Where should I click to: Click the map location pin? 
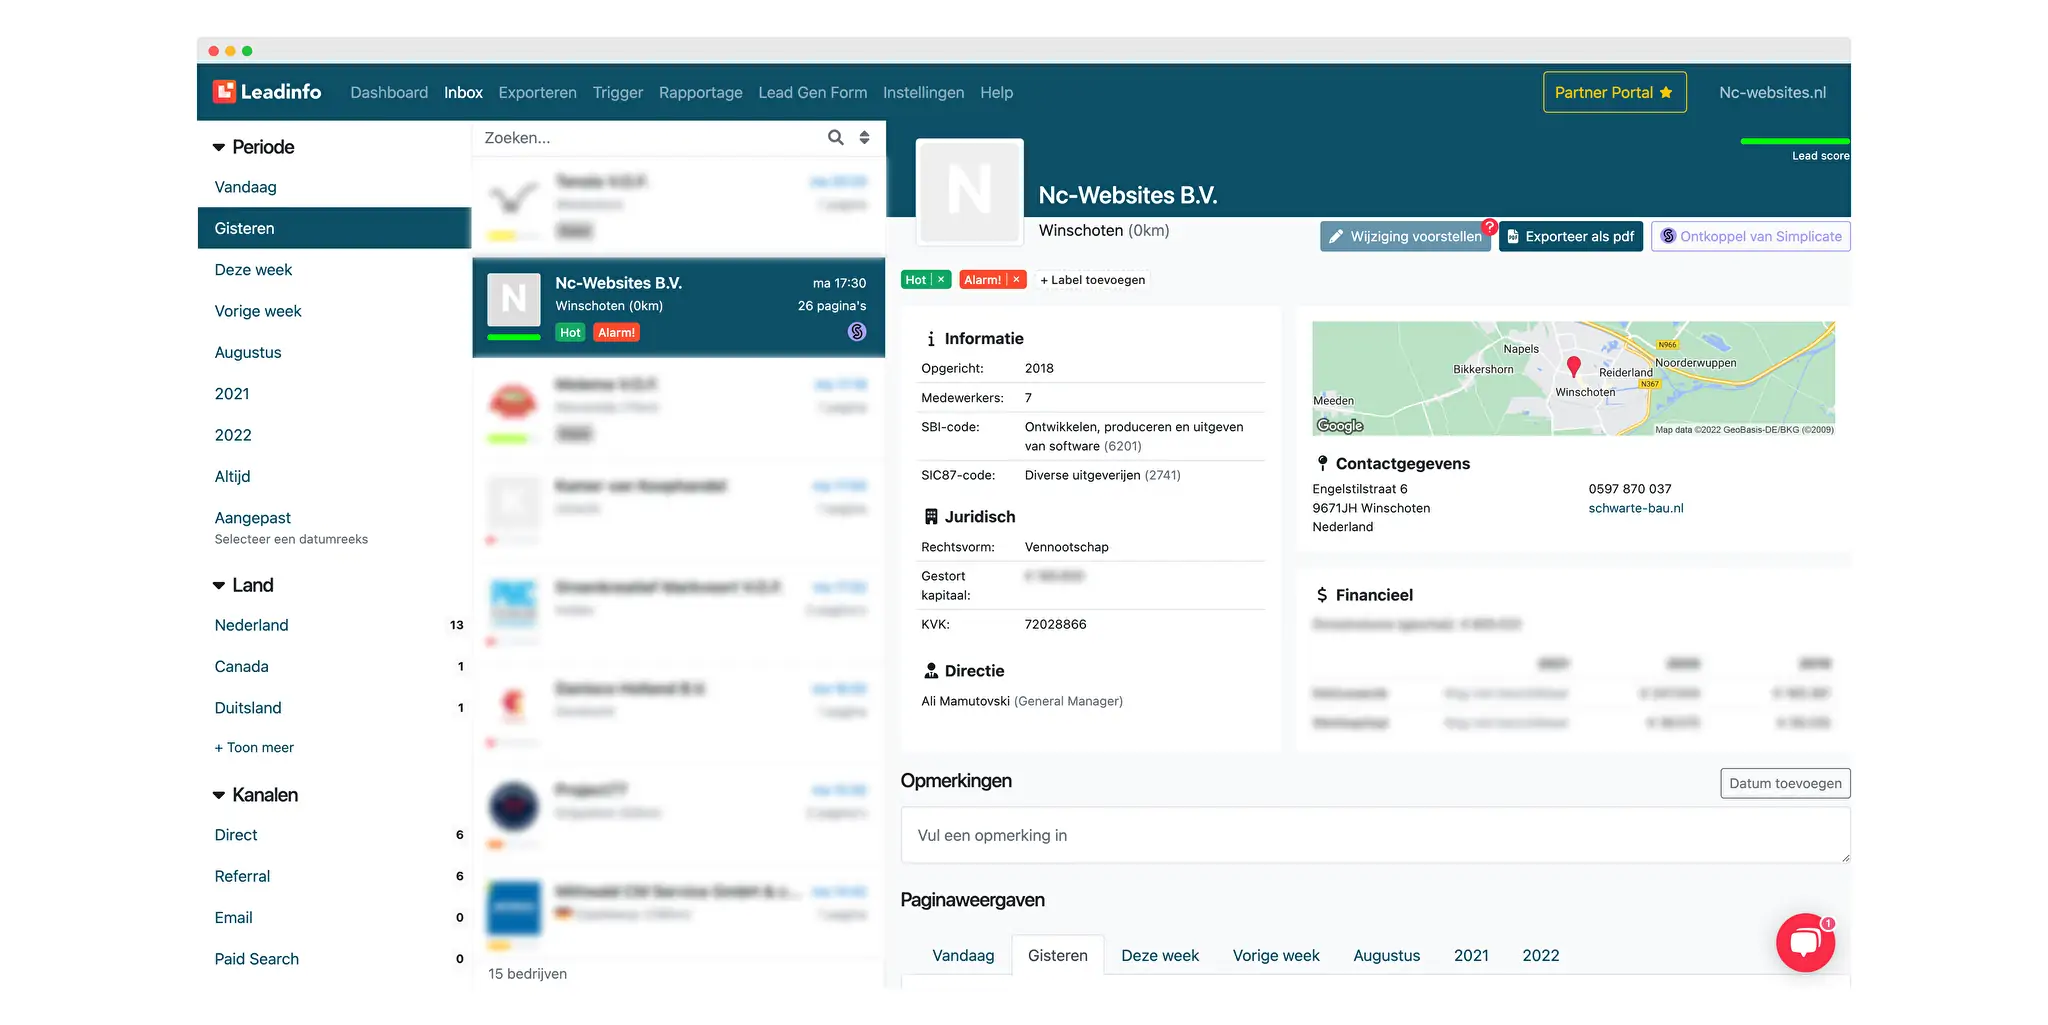1573,367
